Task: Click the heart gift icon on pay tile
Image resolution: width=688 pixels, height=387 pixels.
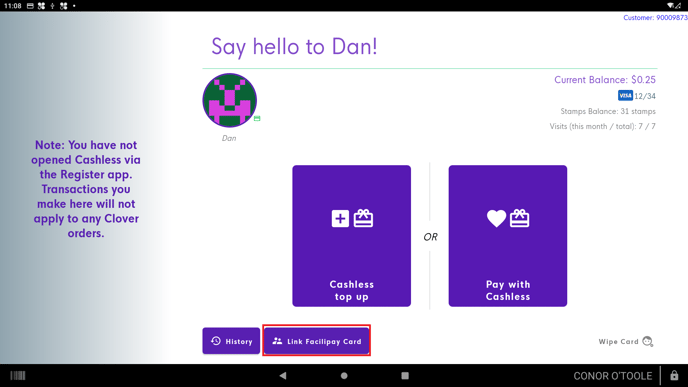Action: (508, 218)
